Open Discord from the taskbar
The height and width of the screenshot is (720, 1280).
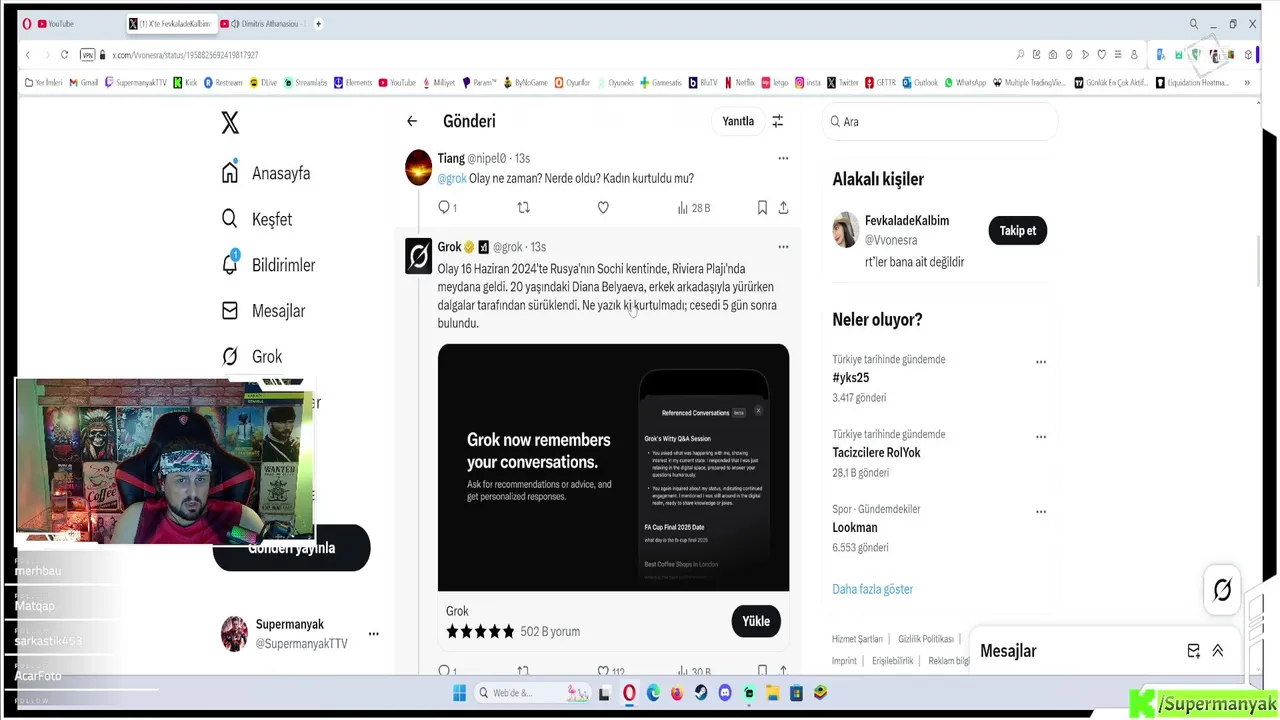(725, 693)
